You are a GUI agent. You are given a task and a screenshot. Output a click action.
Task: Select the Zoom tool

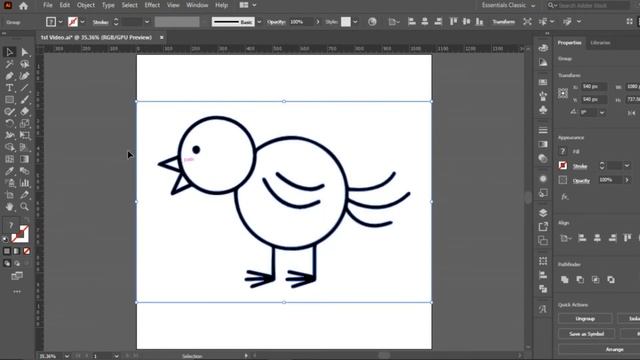[x=24, y=207]
